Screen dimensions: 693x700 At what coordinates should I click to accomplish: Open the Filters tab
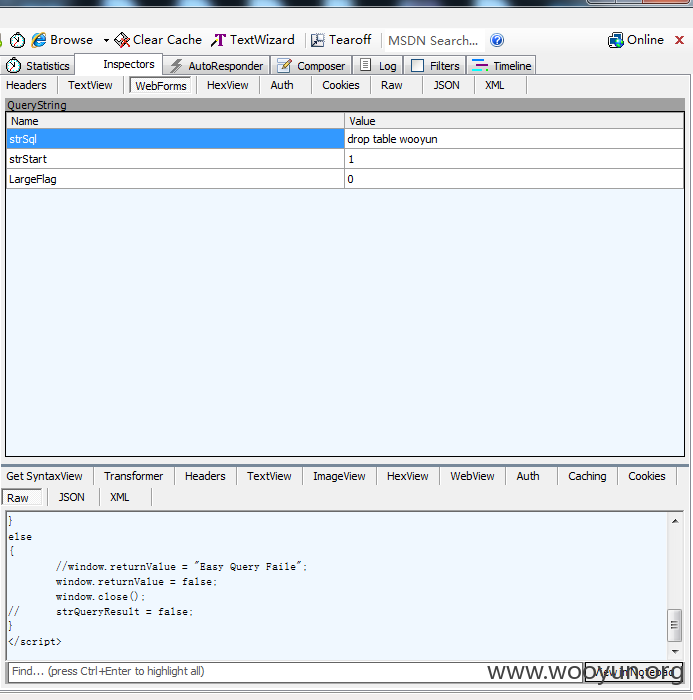point(435,66)
